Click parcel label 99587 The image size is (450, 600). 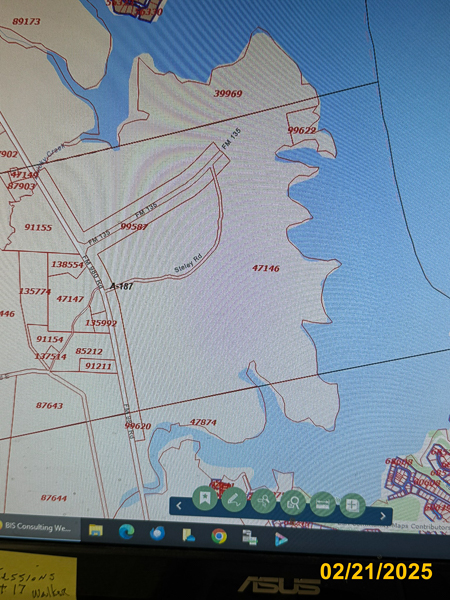(x=134, y=227)
